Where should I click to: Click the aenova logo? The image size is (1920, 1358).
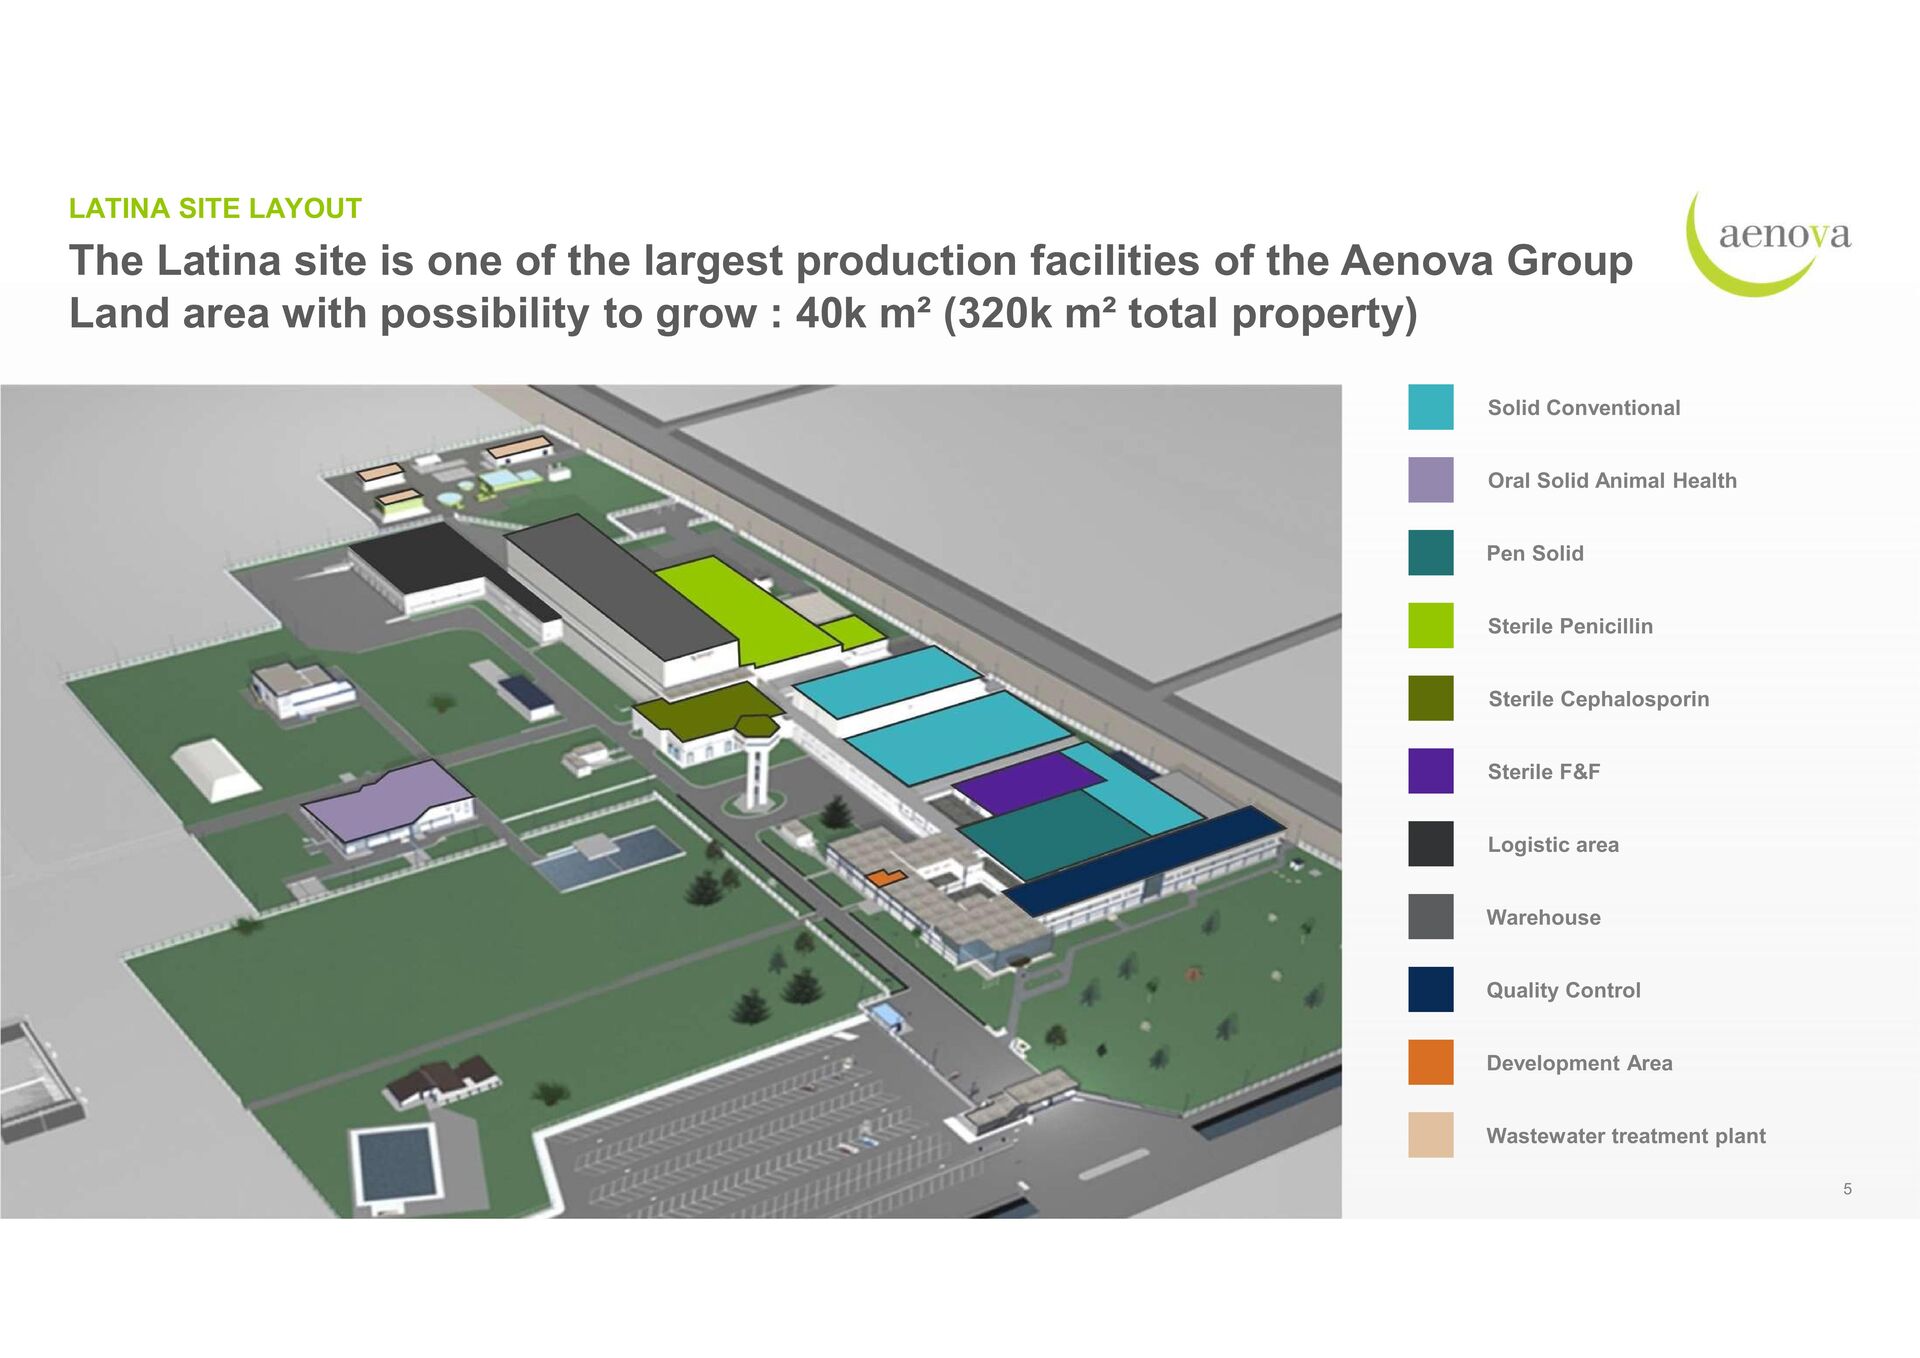coord(1768,243)
